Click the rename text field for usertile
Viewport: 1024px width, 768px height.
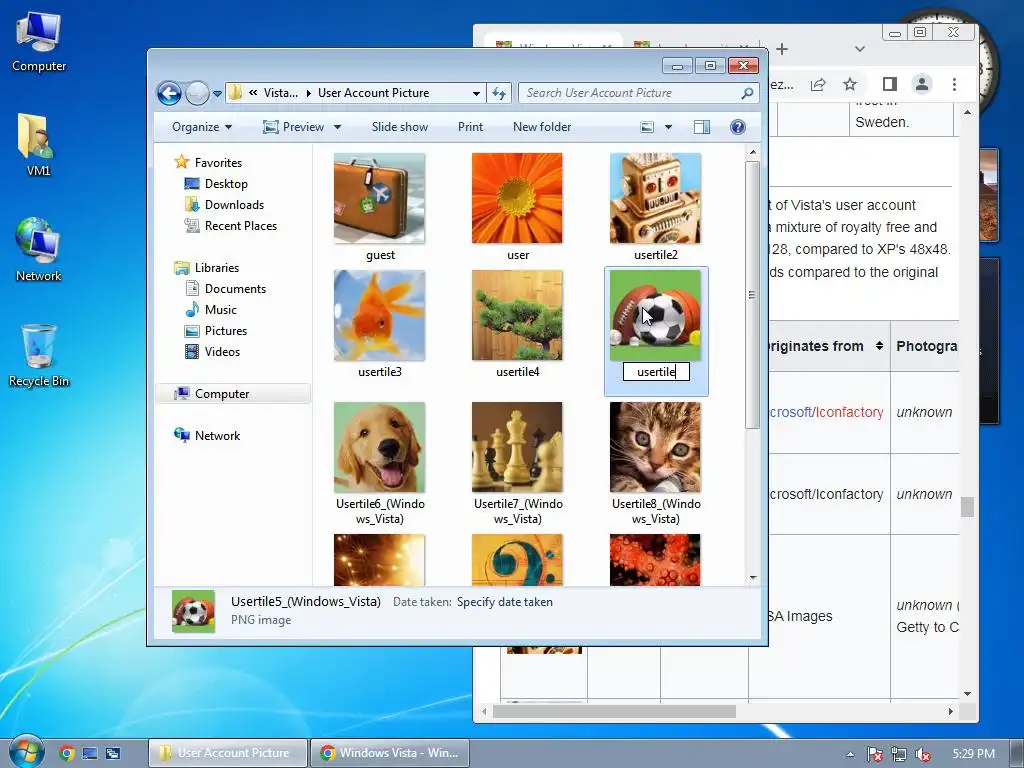pos(656,372)
